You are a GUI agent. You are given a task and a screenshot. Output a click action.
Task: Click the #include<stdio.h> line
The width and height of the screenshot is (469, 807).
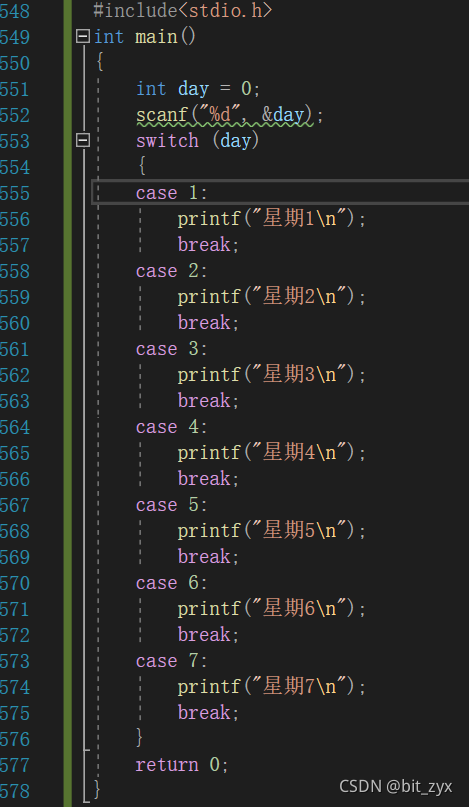point(183,10)
